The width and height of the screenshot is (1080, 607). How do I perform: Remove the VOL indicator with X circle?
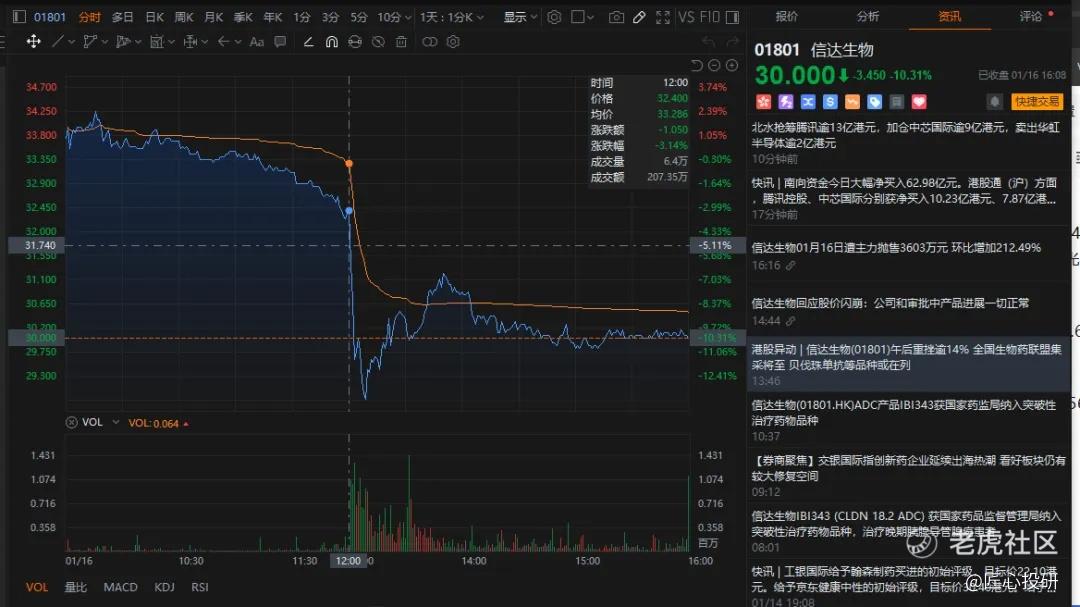coord(71,422)
